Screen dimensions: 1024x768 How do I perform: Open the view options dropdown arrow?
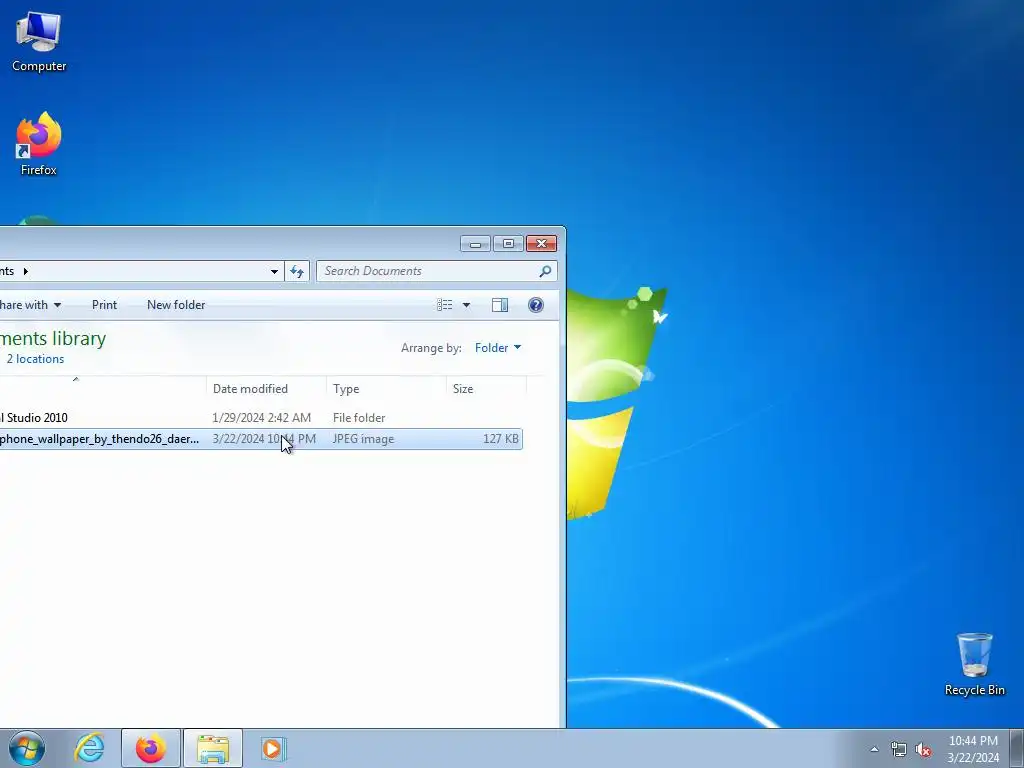click(466, 305)
